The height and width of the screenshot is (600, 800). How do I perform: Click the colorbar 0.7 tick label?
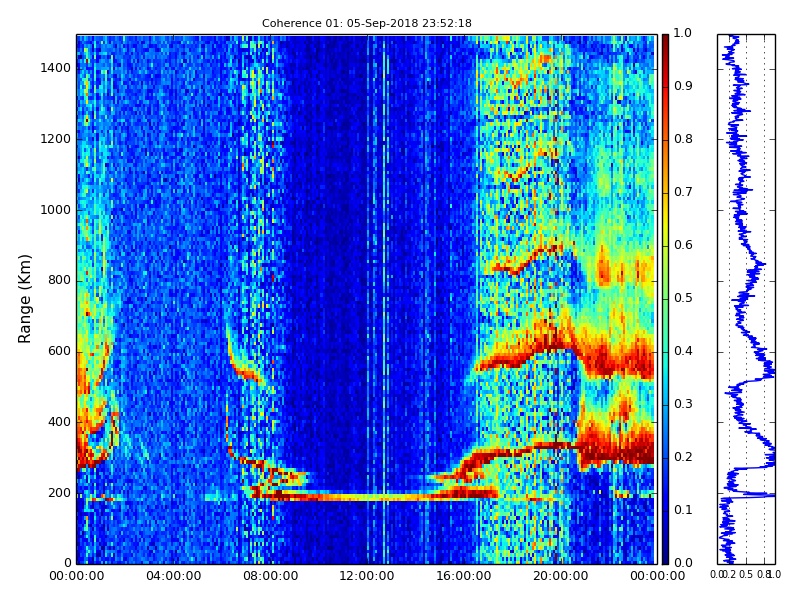[x=683, y=192]
